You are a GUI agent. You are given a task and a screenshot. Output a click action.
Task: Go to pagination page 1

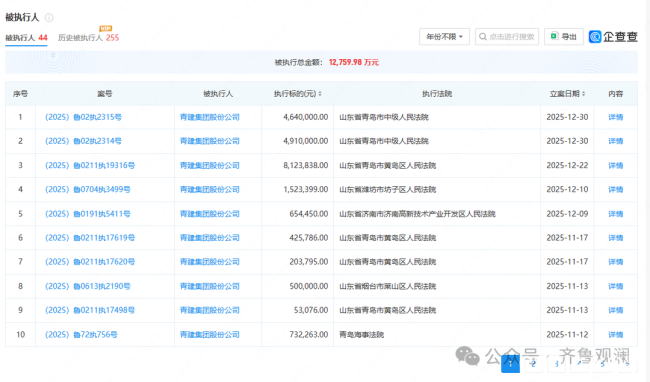pos(510,364)
